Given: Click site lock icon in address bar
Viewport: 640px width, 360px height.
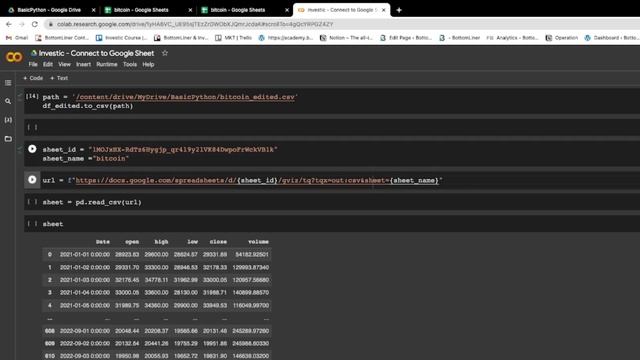Looking at the screenshot, I should click(x=51, y=24).
